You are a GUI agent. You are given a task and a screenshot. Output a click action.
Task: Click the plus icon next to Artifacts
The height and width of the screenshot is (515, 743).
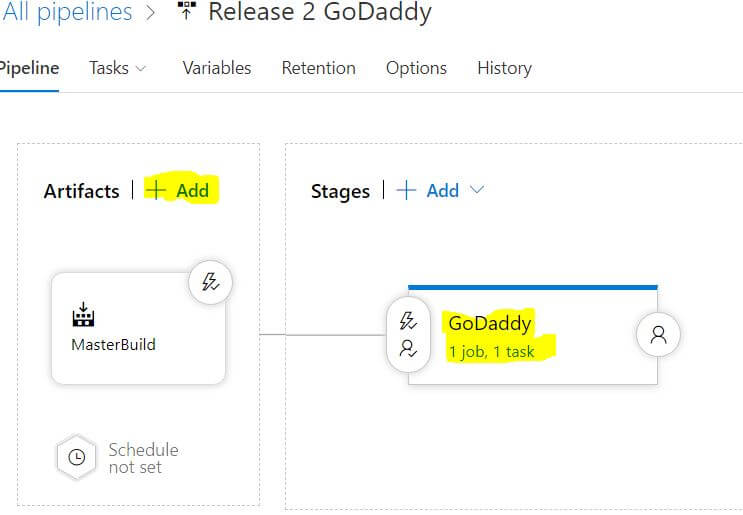click(156, 190)
